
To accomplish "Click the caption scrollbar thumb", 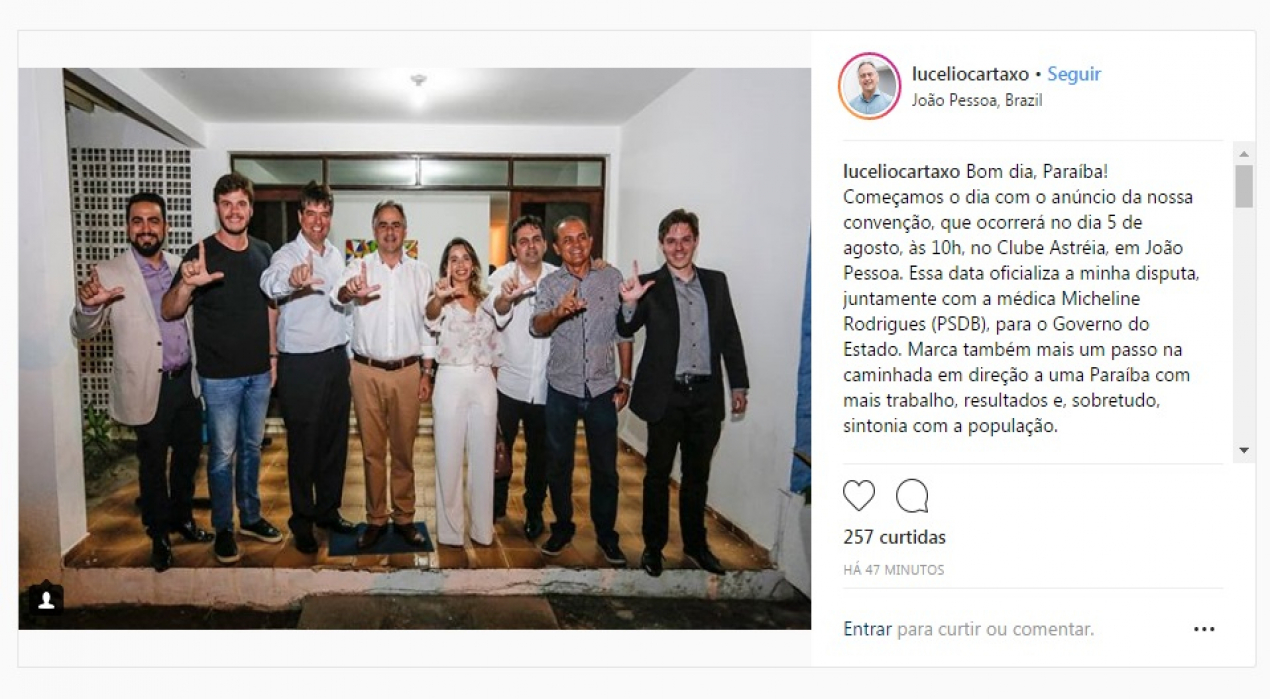I will [x=1244, y=186].
